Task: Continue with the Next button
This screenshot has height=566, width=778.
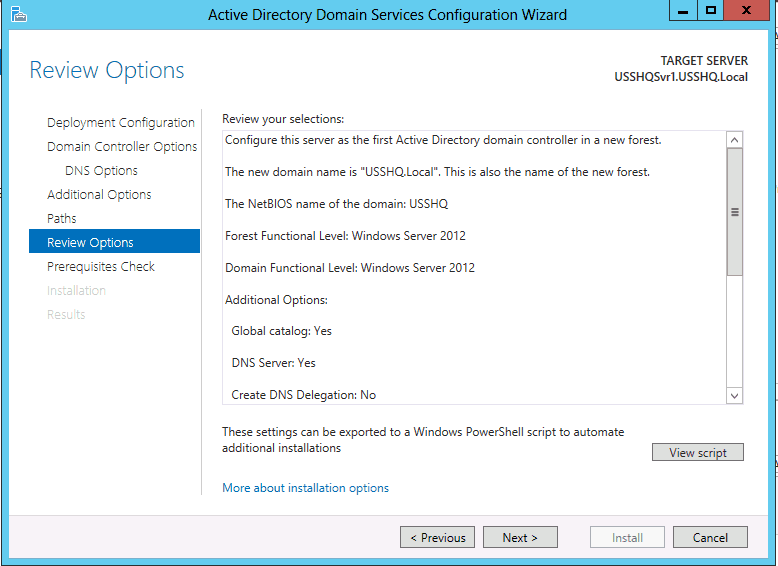Action: (x=520, y=537)
